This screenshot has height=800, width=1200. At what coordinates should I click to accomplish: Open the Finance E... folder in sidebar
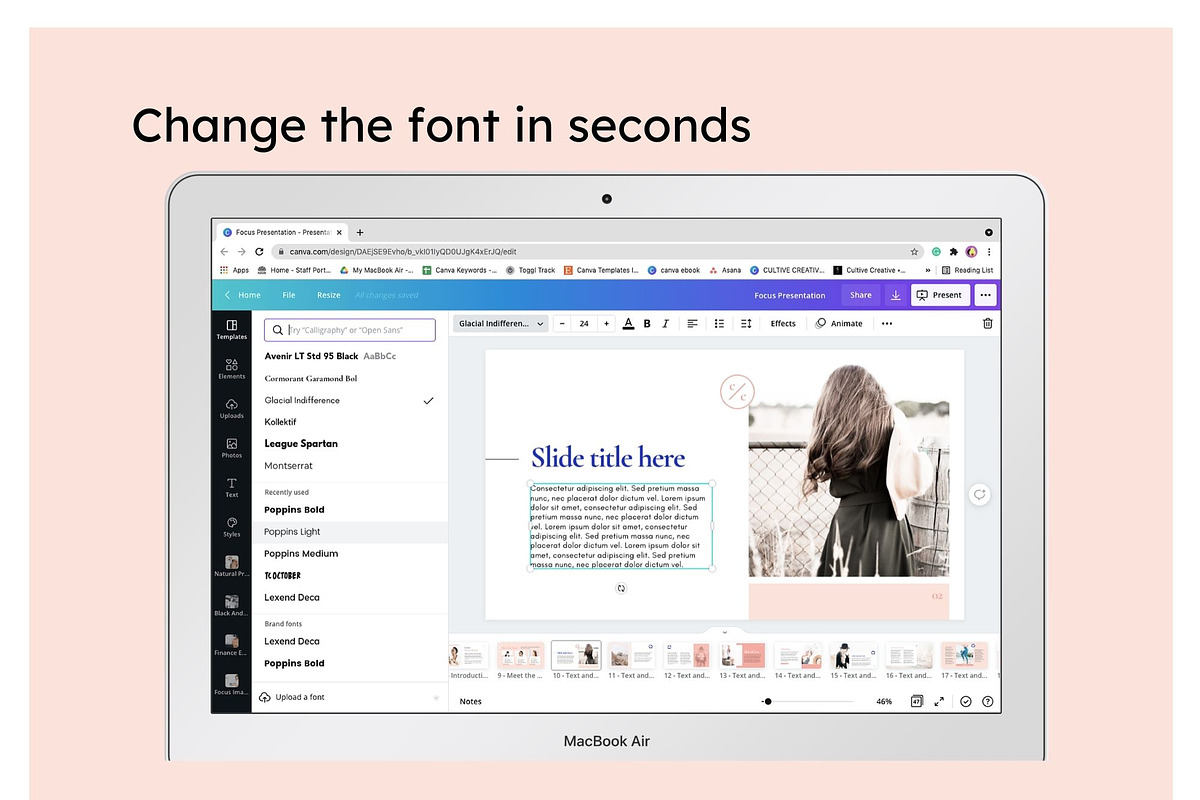(231, 645)
